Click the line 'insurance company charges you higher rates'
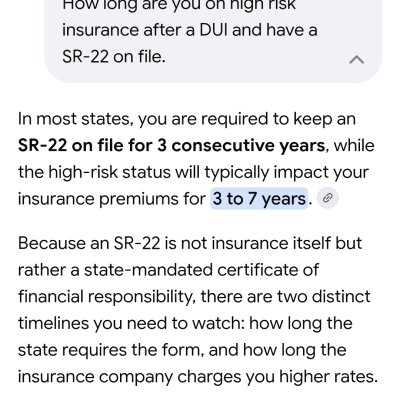 (x=198, y=377)
